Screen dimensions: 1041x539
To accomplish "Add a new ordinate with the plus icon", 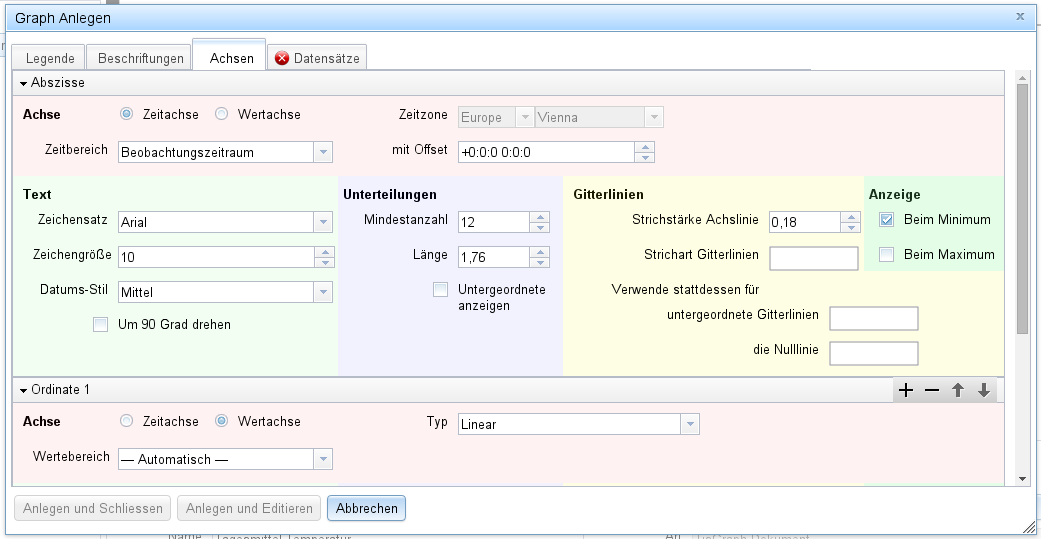I will pos(906,390).
